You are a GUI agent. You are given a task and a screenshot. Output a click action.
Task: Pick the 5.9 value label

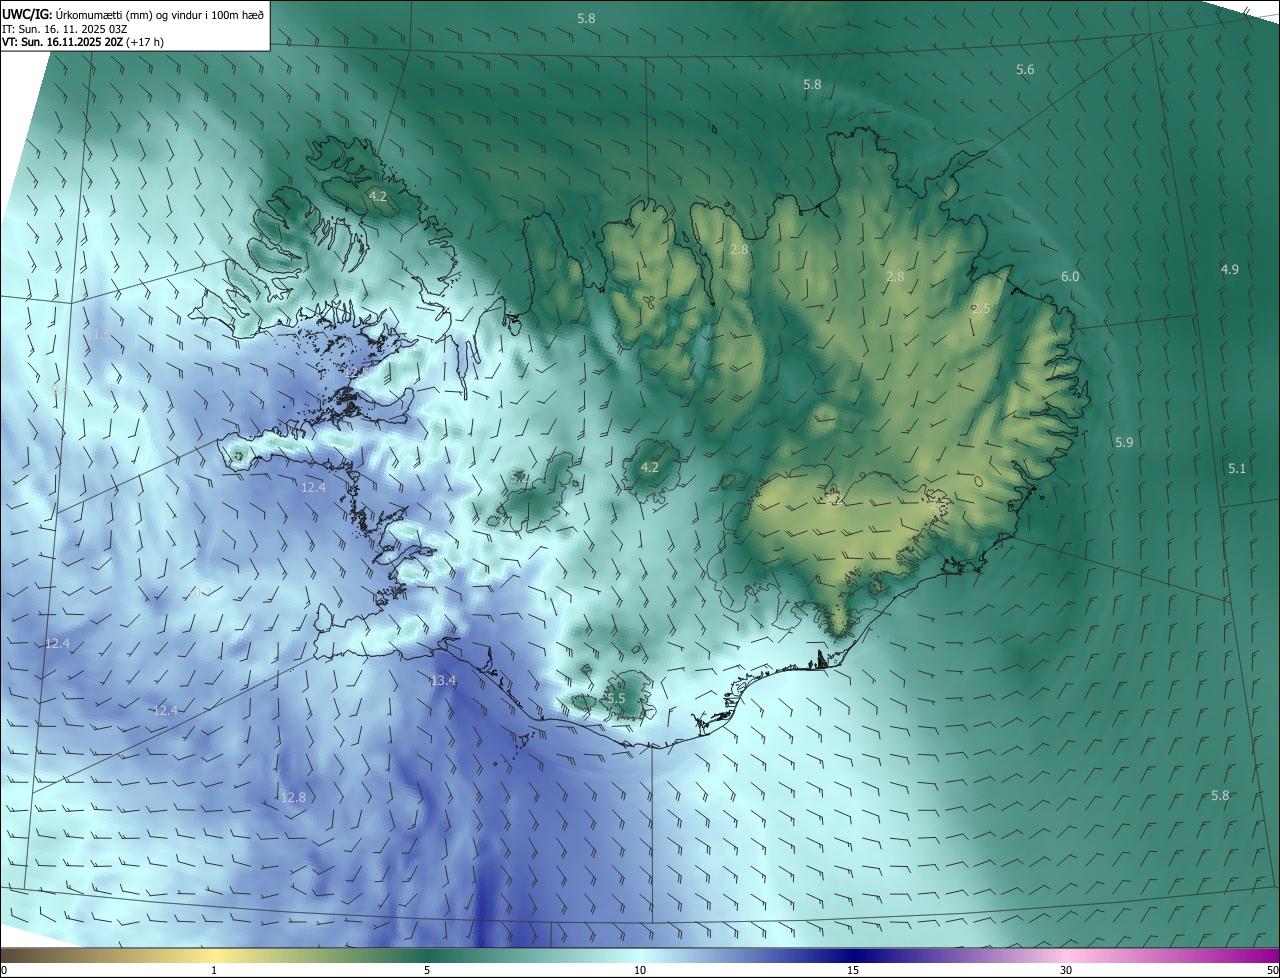click(1124, 442)
